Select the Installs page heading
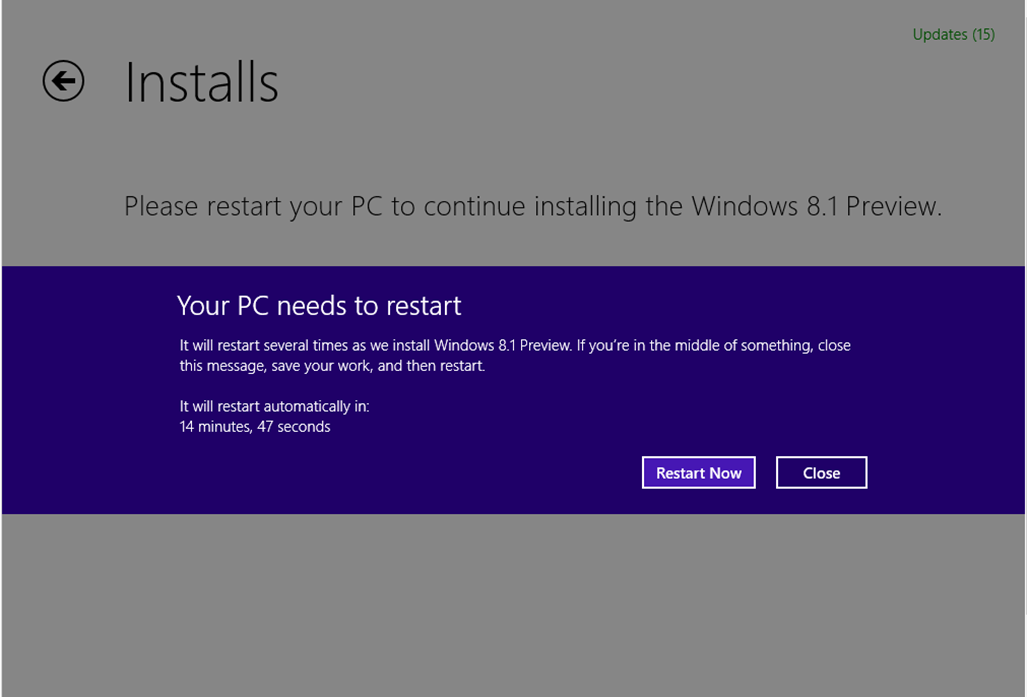 201,82
